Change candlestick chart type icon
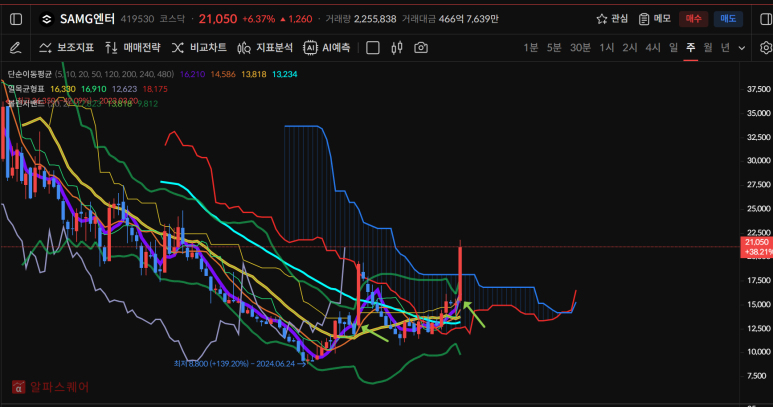The height and width of the screenshot is (407, 773). 397,48
